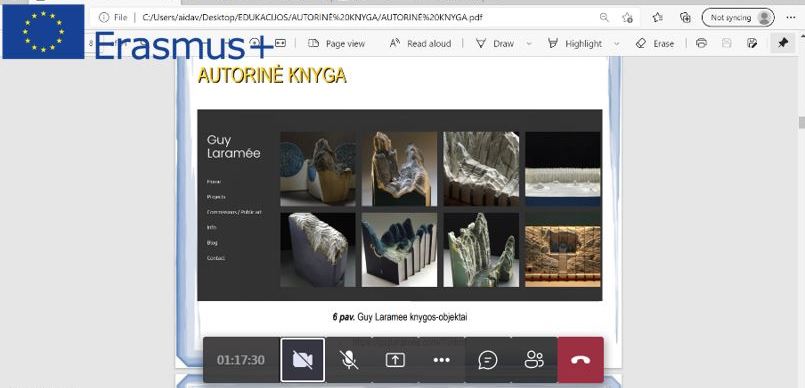Unmute the microphone in call controls

tap(349, 360)
